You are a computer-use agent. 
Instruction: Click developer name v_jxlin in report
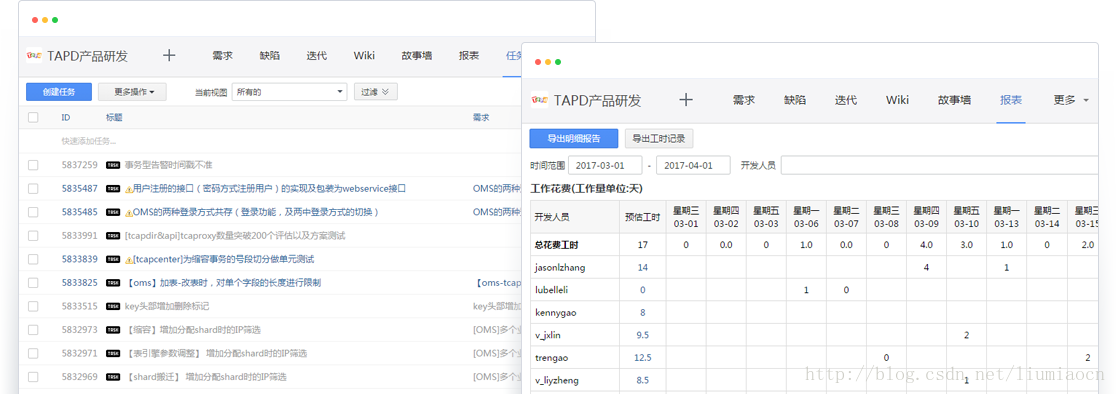549,335
